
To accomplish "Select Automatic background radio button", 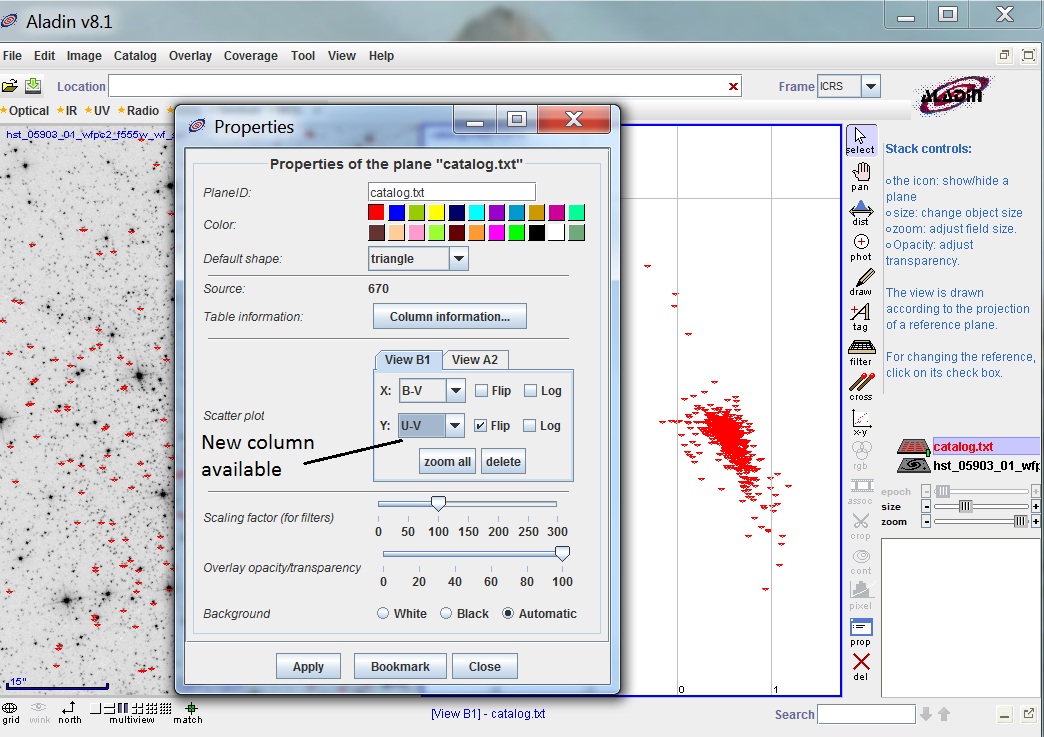I will pyautogui.click(x=508, y=613).
